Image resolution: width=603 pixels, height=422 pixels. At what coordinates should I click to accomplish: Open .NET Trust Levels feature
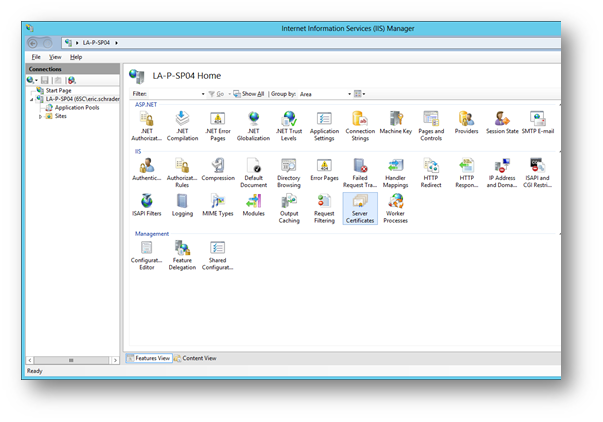point(289,125)
